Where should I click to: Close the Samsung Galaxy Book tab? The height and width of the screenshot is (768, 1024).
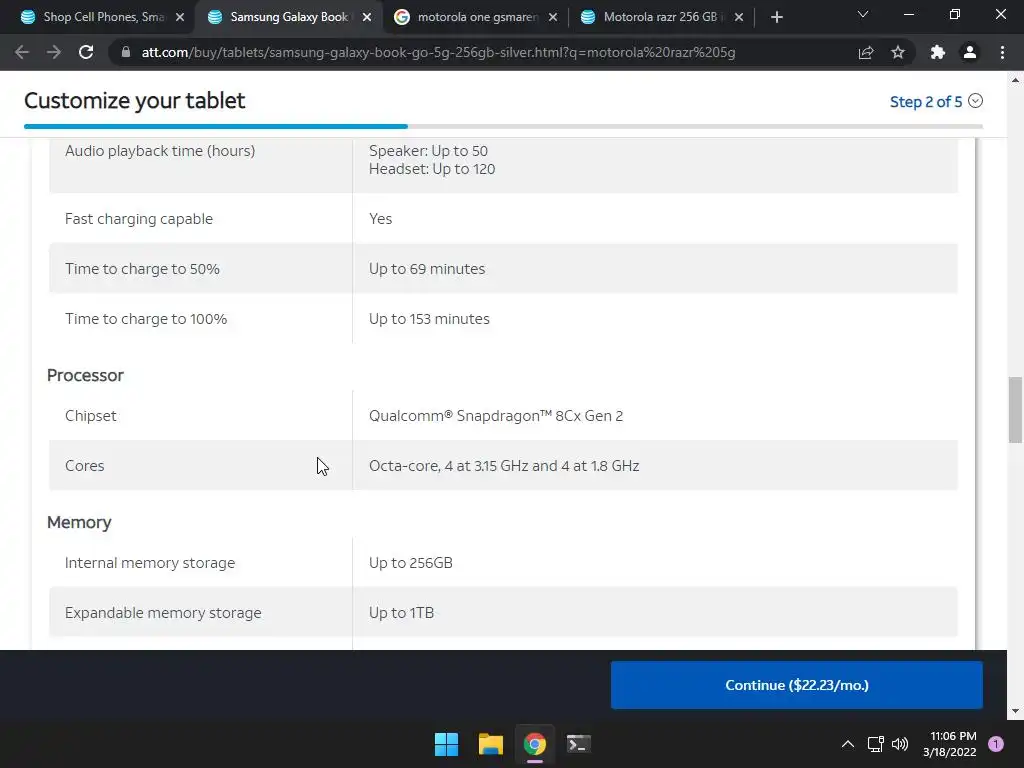(x=367, y=18)
